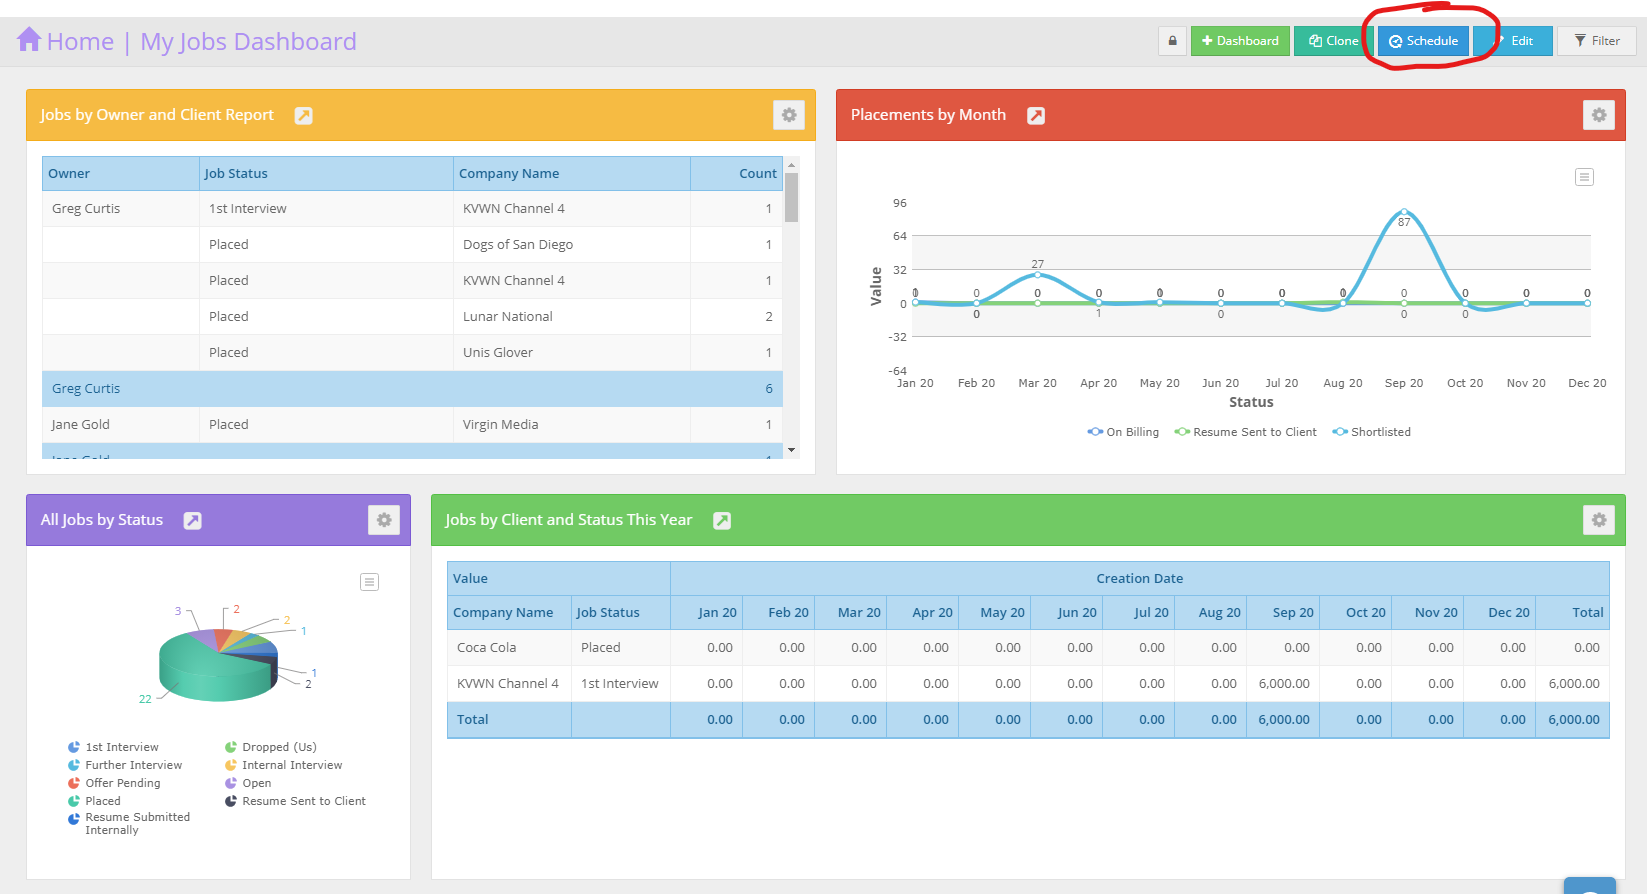Click pop-out icon for All Jobs by Status

(x=193, y=521)
